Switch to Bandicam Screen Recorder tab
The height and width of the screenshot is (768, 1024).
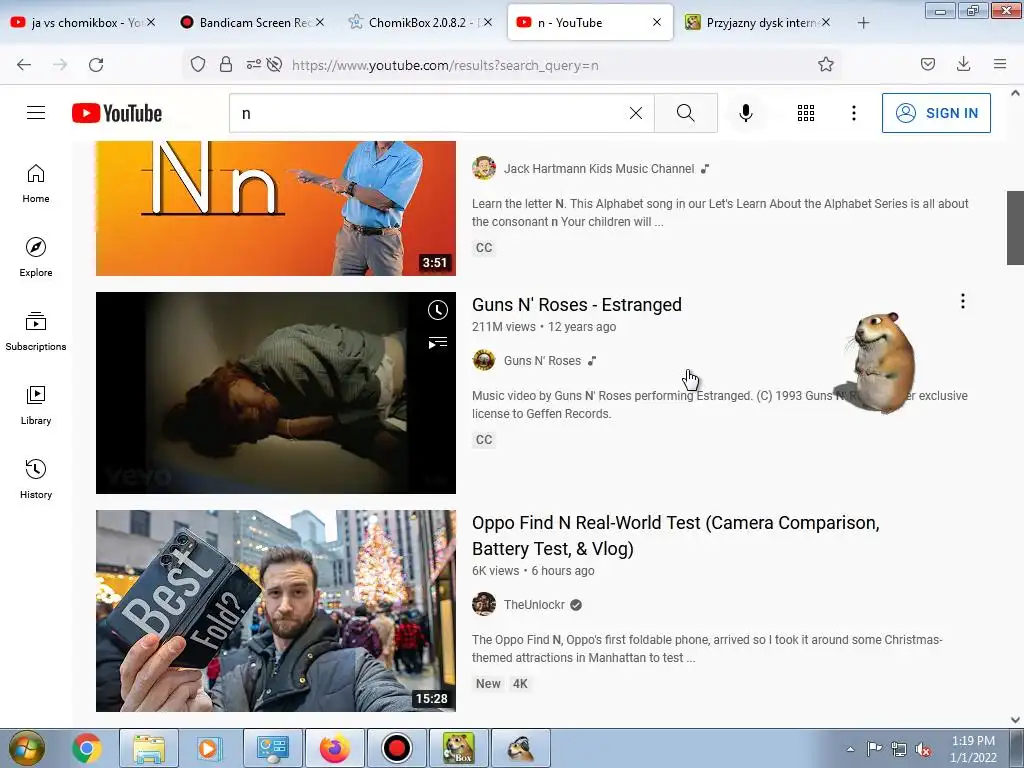[x=253, y=23]
